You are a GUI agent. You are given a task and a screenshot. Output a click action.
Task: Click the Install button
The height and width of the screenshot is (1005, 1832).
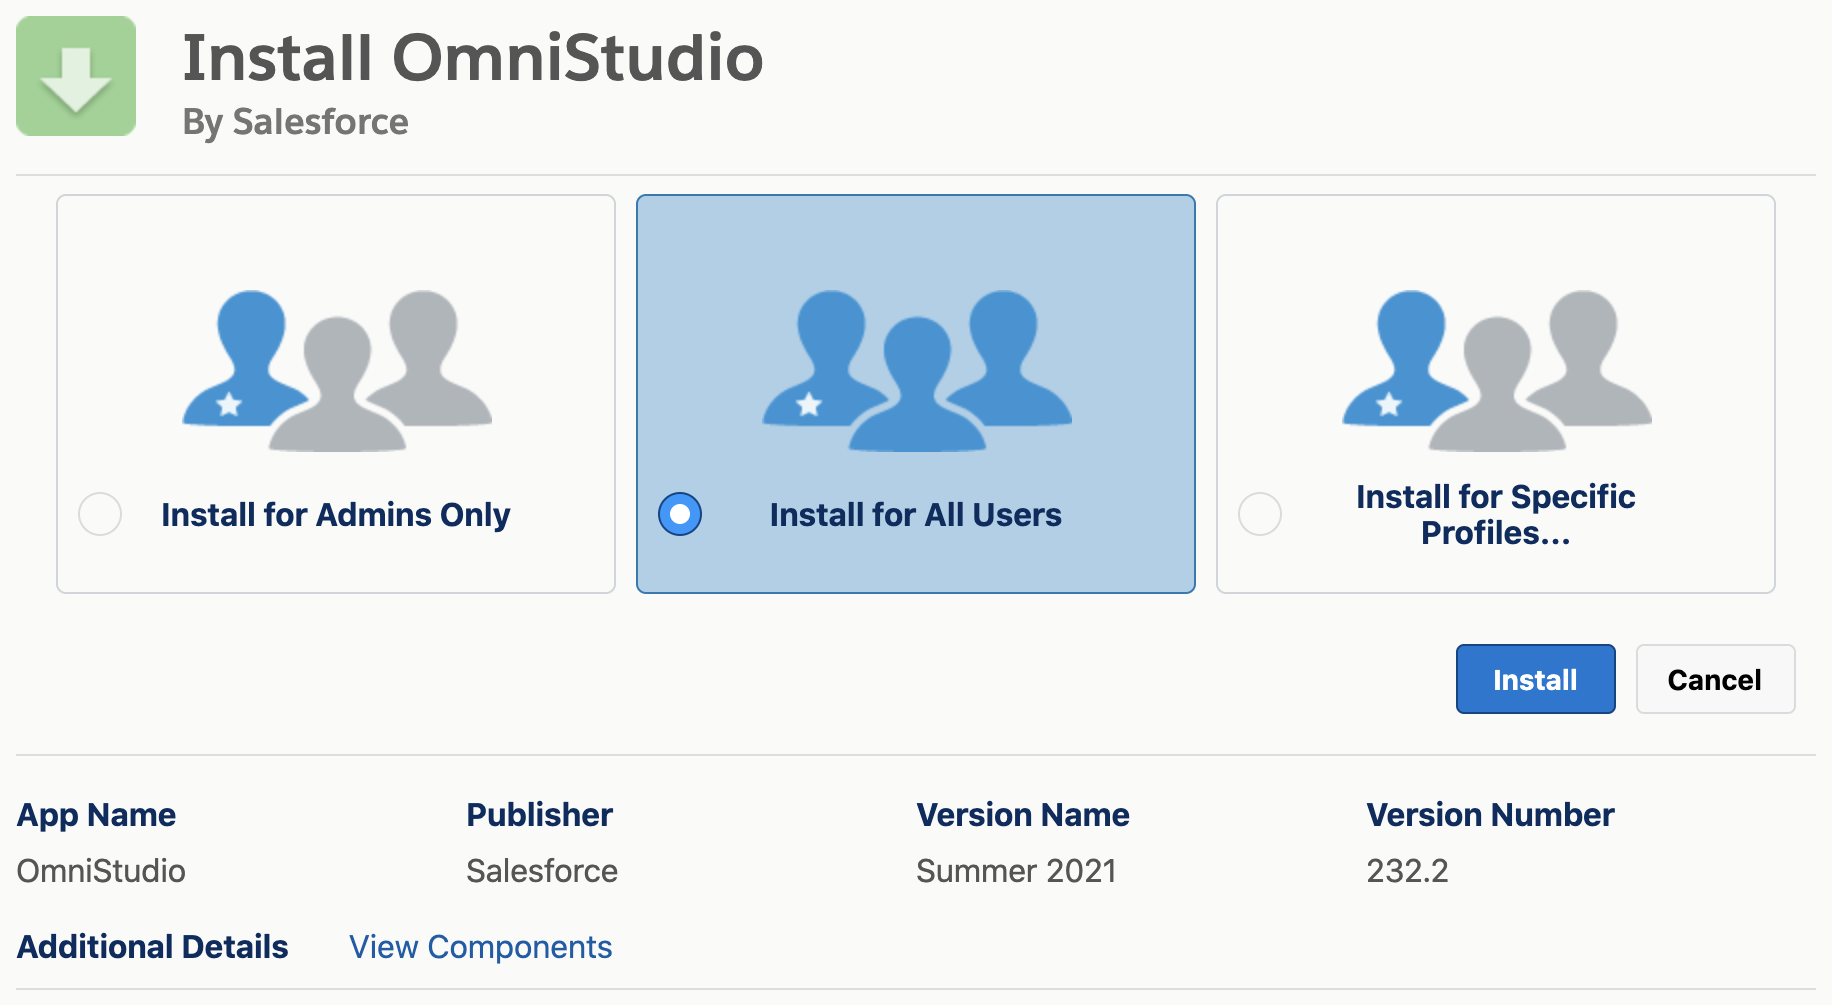[1535, 679]
